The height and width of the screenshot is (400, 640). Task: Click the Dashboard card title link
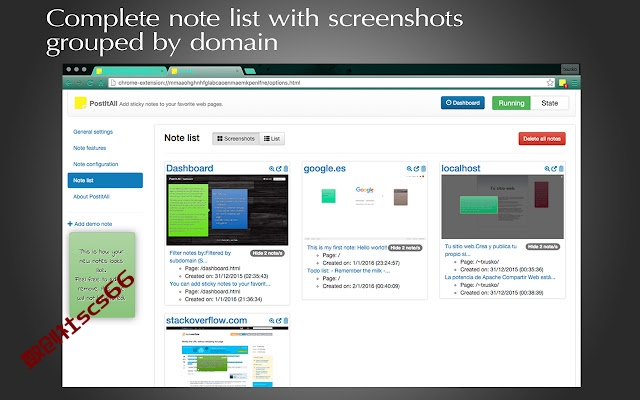click(190, 168)
